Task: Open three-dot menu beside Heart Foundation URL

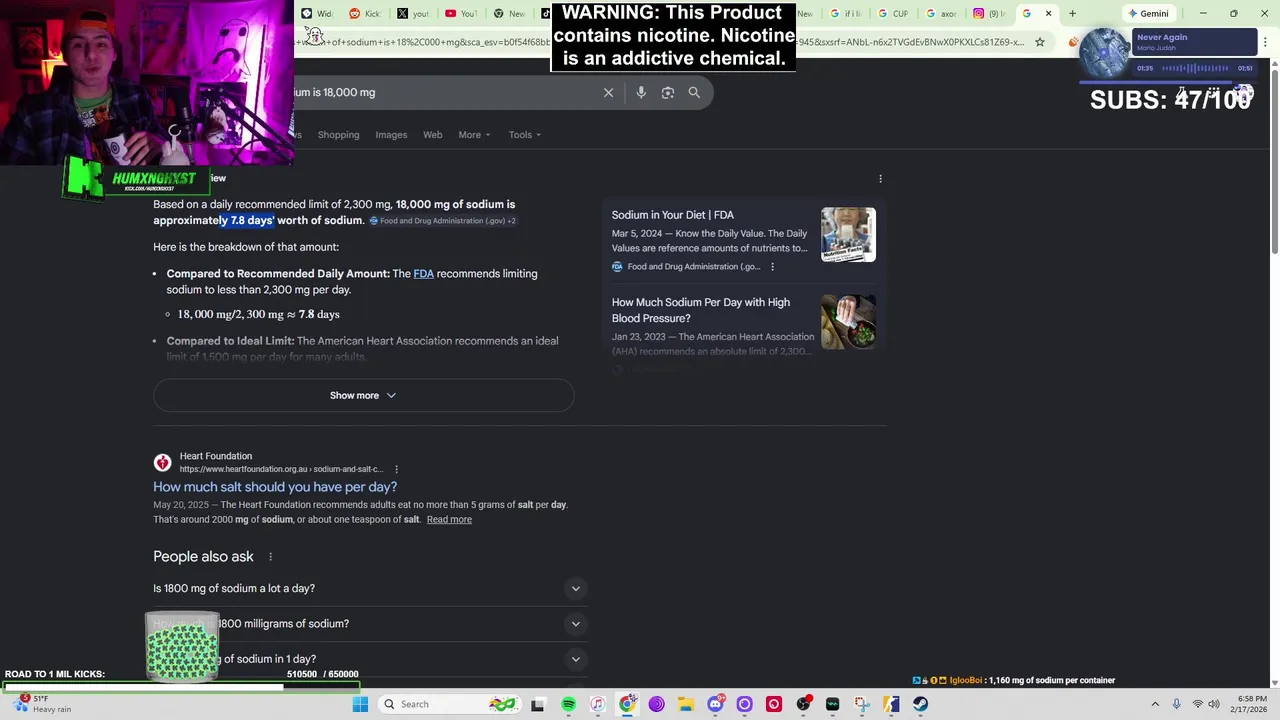Action: [x=396, y=469]
